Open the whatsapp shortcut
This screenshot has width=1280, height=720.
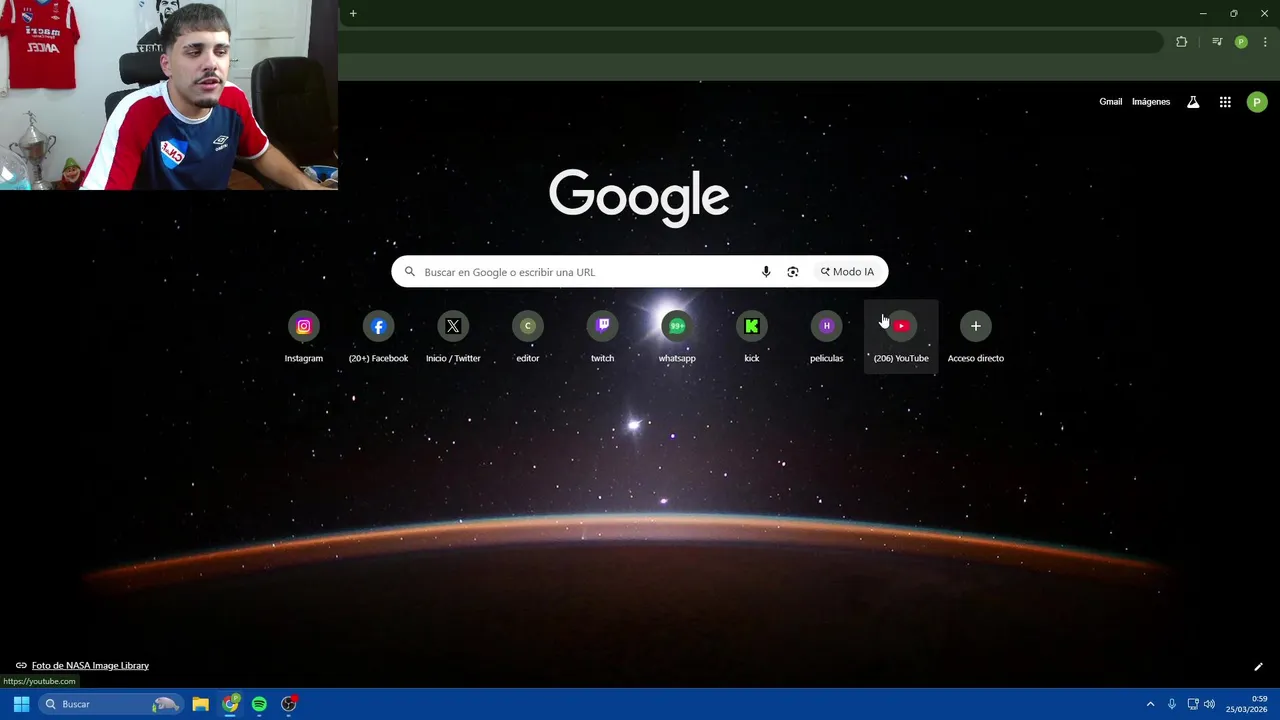point(677,337)
